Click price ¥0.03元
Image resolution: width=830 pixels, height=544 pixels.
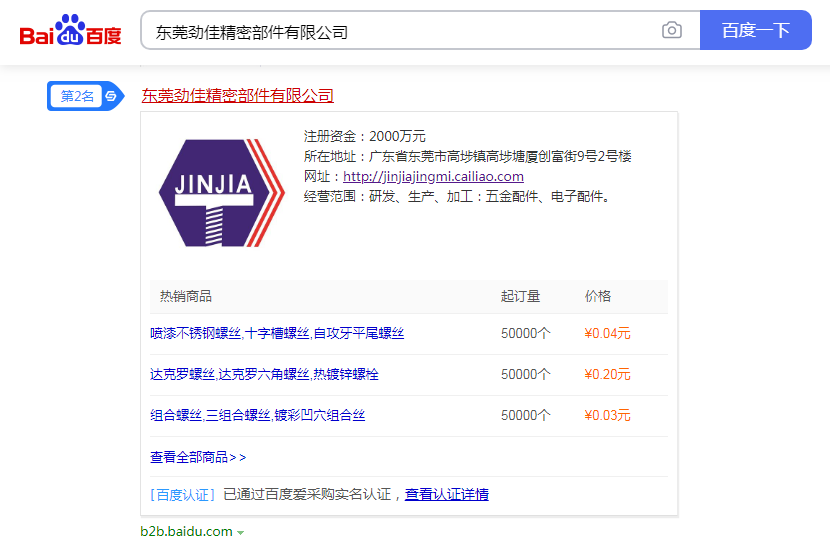click(607, 415)
